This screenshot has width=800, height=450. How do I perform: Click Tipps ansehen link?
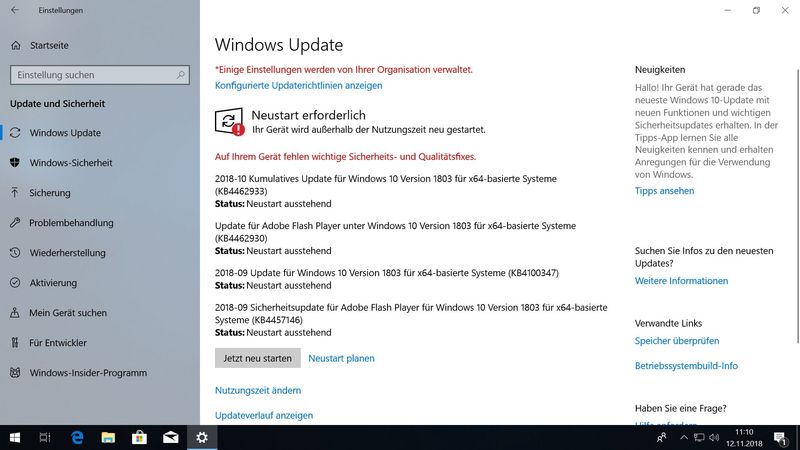click(x=664, y=191)
